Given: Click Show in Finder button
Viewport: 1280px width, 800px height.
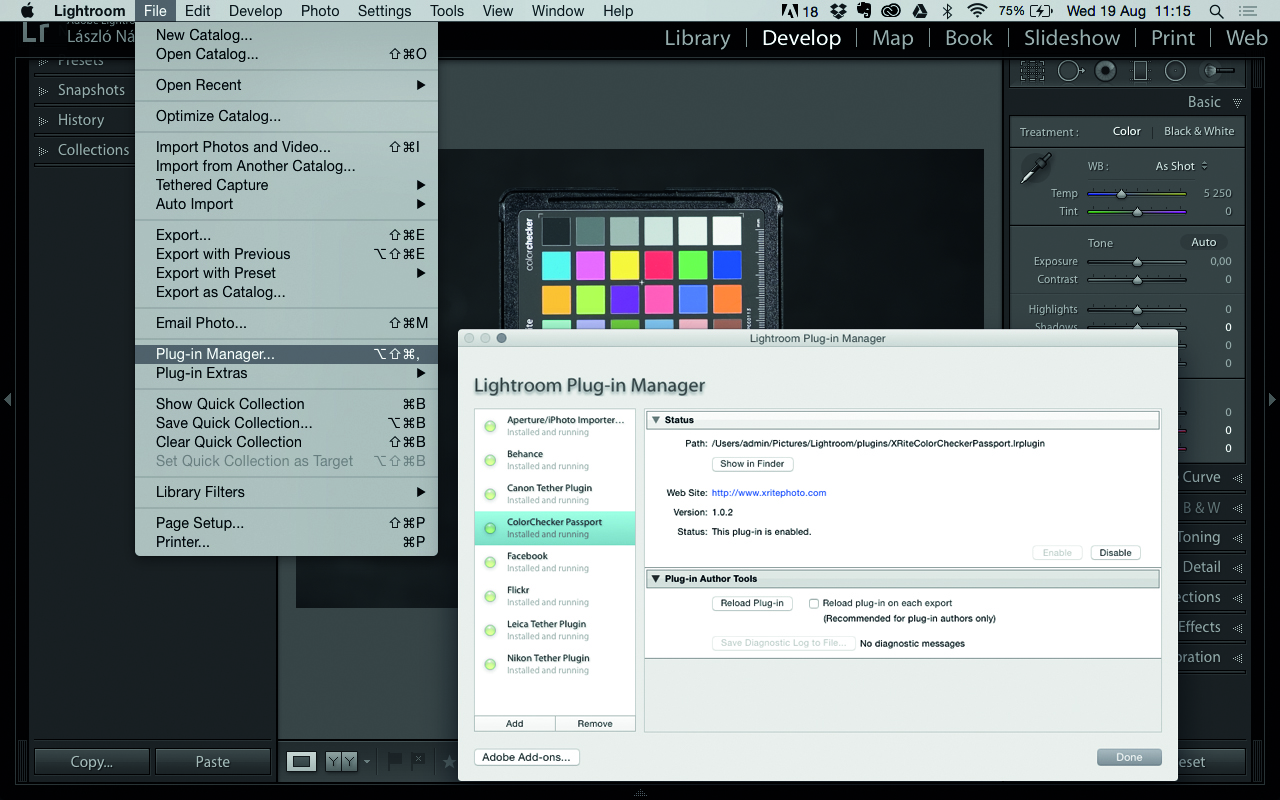Looking at the screenshot, I should (752, 464).
